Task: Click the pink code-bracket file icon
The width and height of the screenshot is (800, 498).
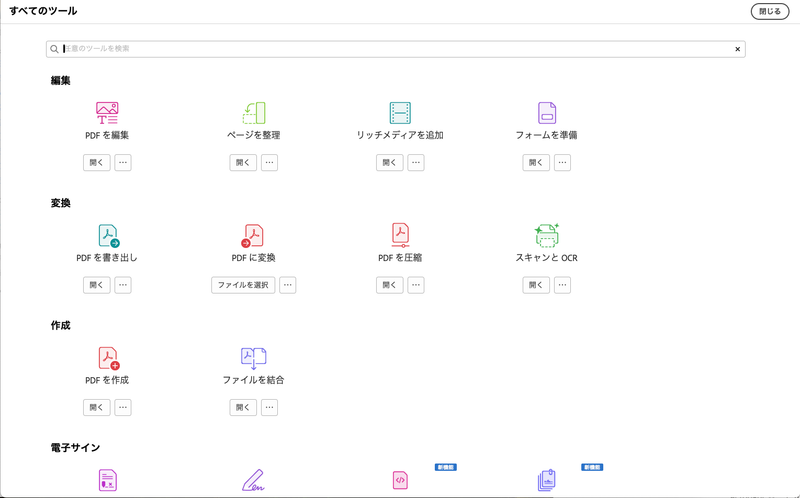Action: click(x=400, y=480)
